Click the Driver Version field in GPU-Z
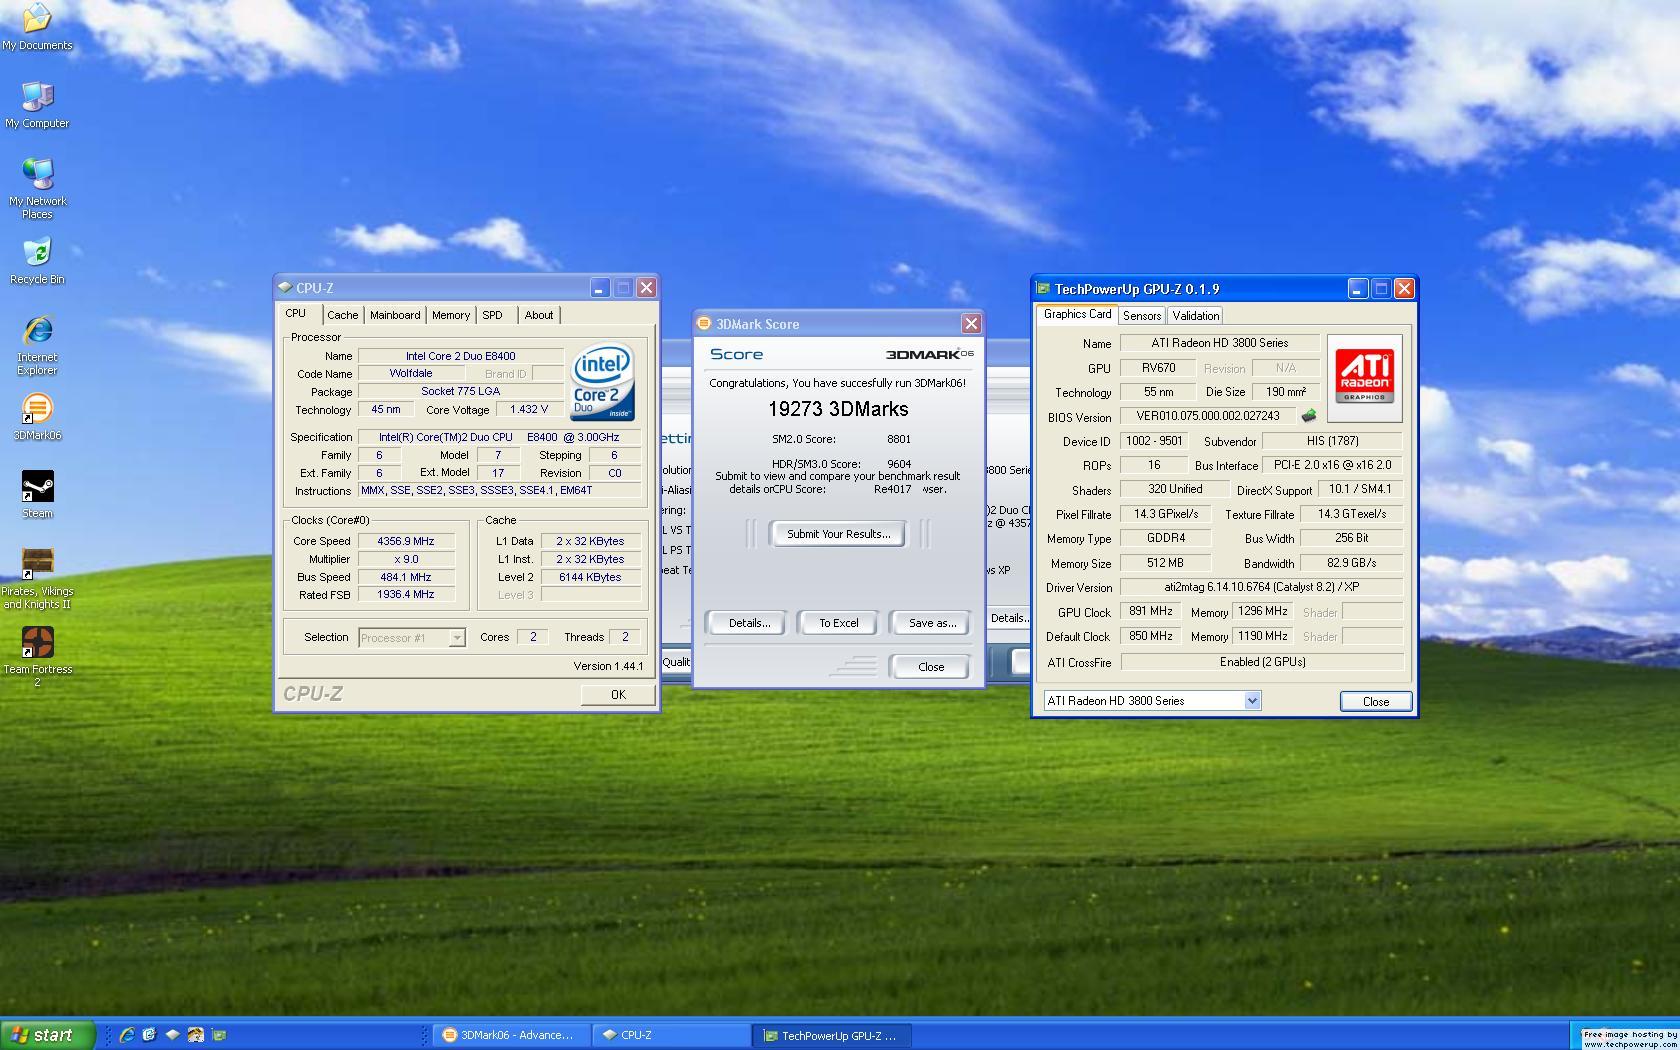 (1262, 587)
